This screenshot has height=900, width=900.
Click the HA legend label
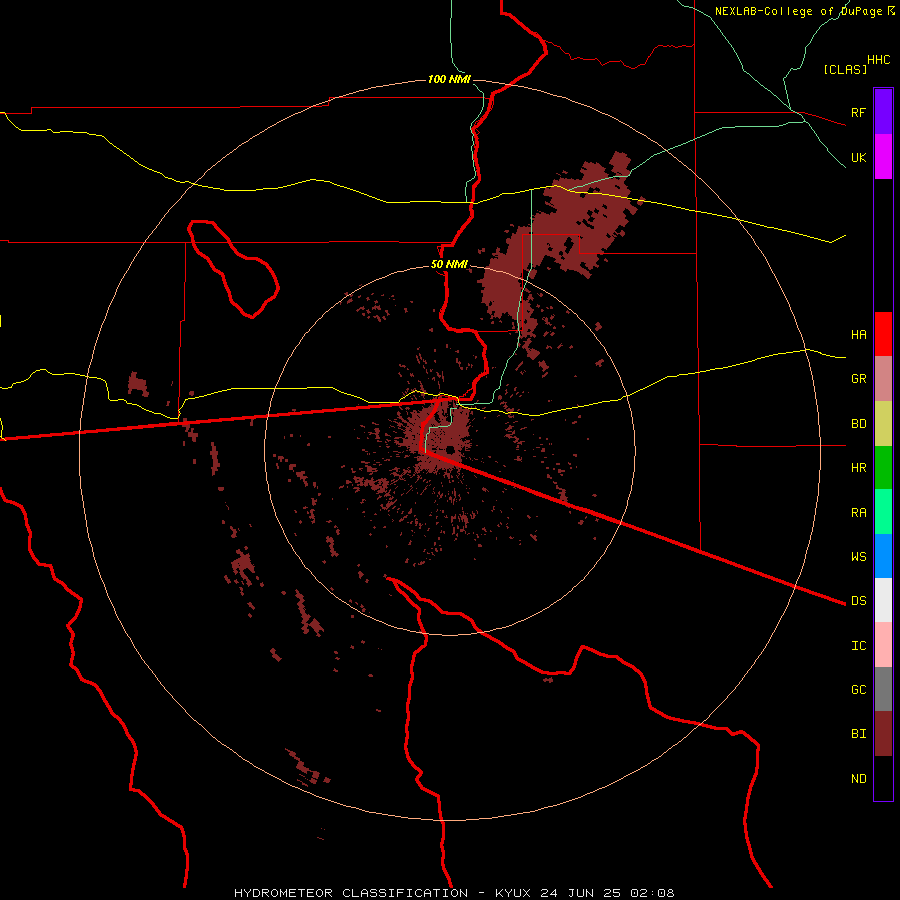coord(858,334)
